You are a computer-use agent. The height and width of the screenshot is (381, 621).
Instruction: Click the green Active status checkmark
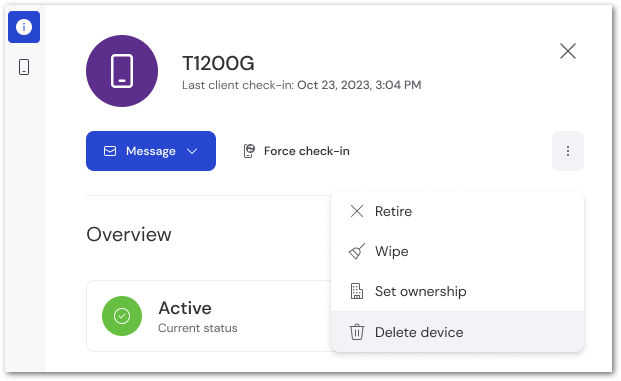(x=122, y=316)
